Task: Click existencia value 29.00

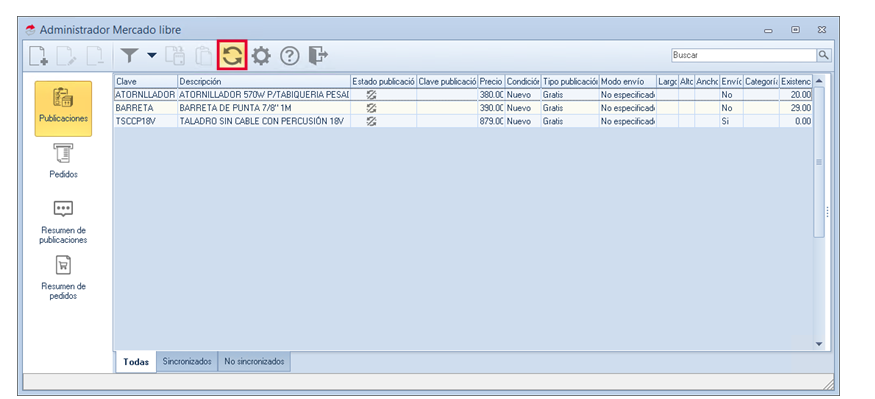Action: tap(796, 108)
